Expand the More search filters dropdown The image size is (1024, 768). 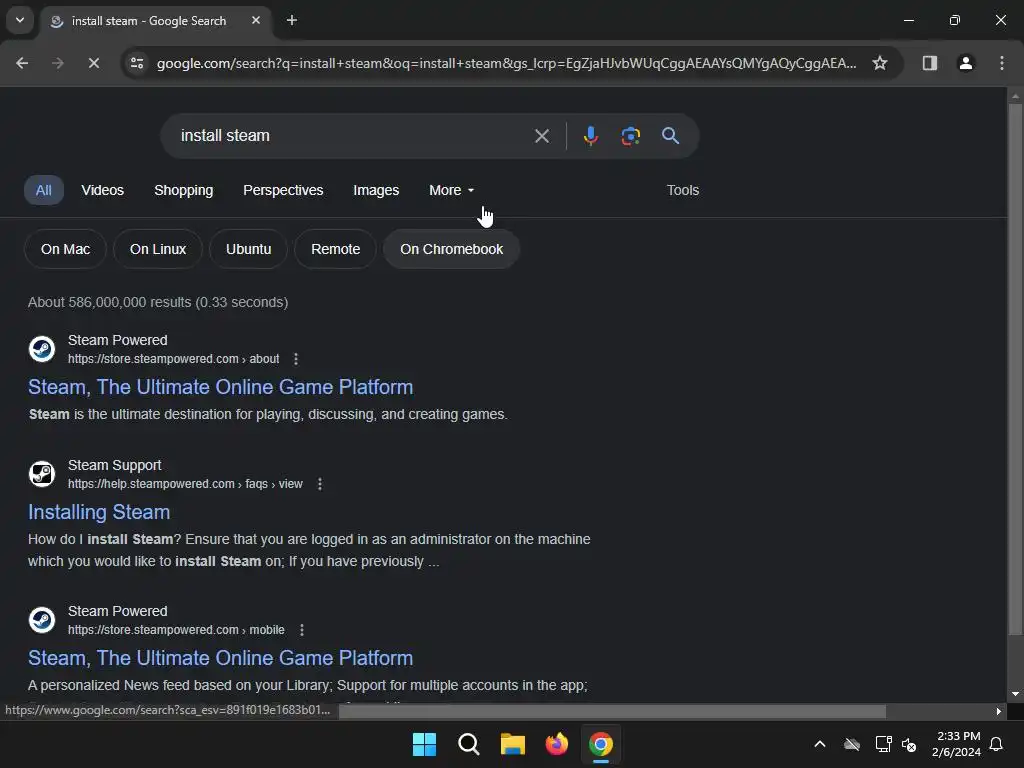451,190
